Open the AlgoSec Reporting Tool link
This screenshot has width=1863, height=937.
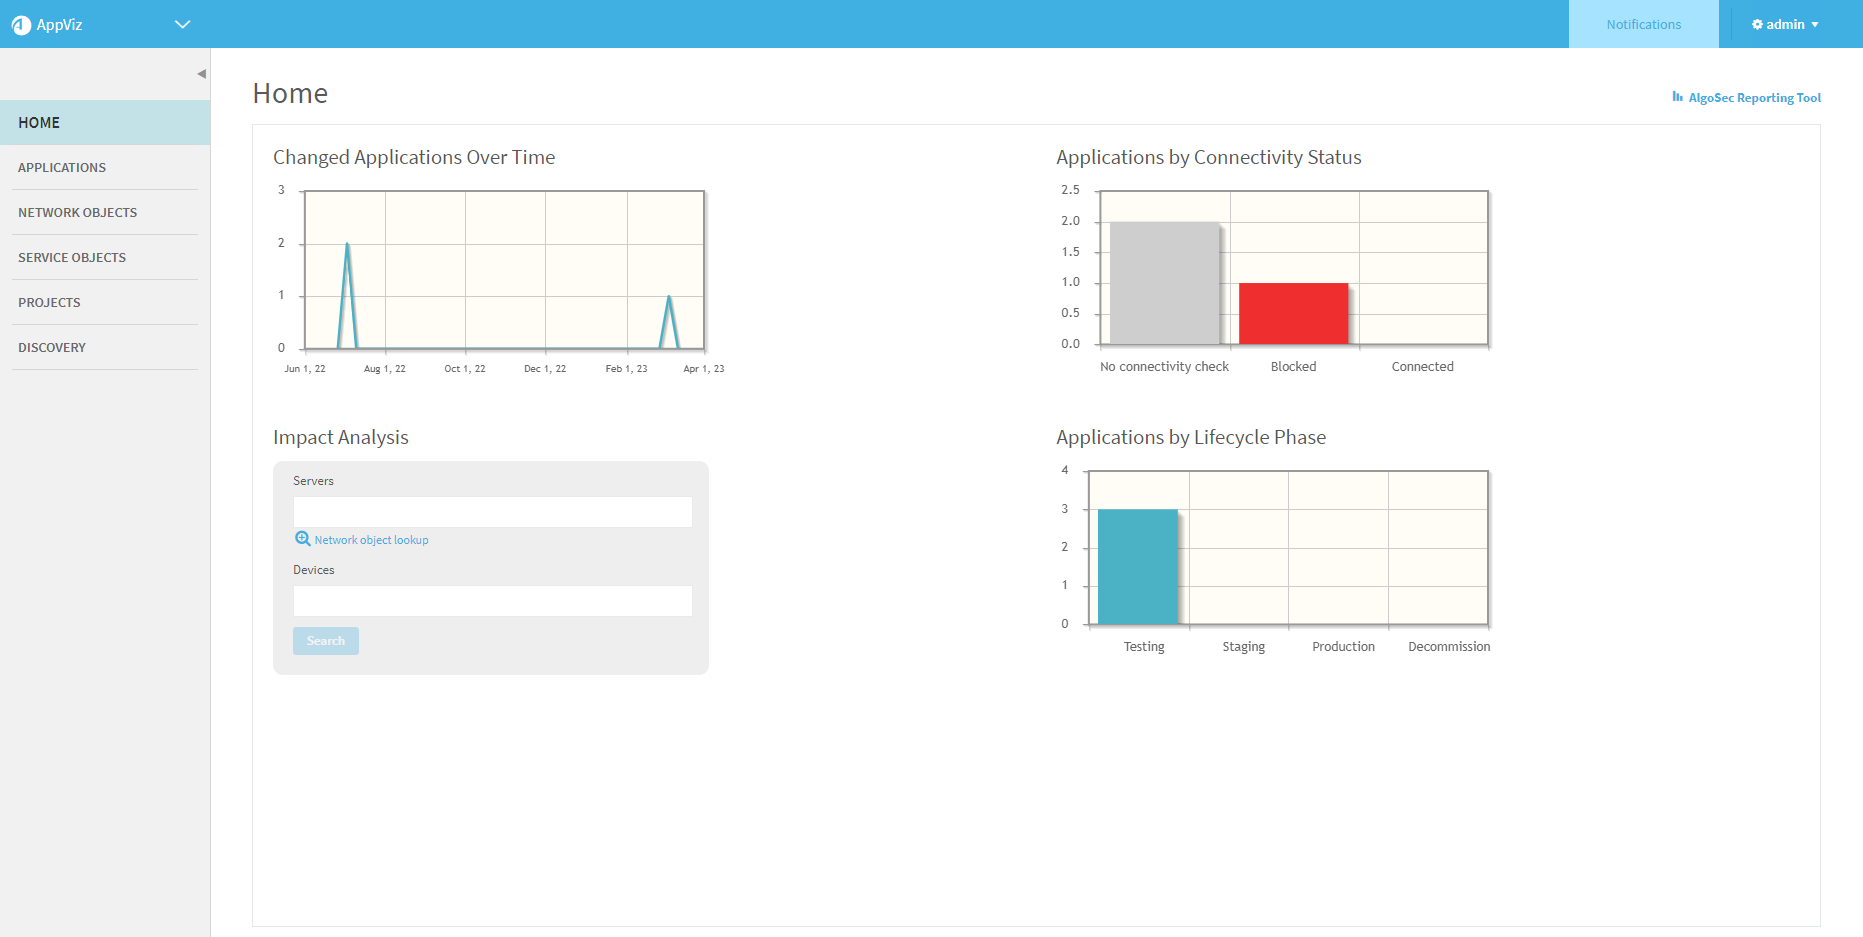click(1754, 98)
